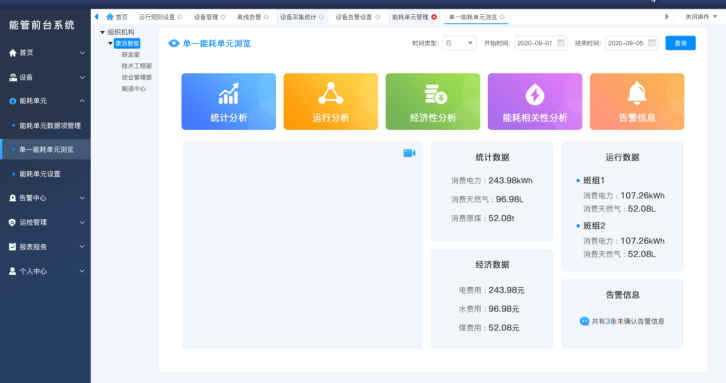The width and height of the screenshot is (726, 383).
Task: Click sidebar 首页 home icon
Action: click(13, 53)
